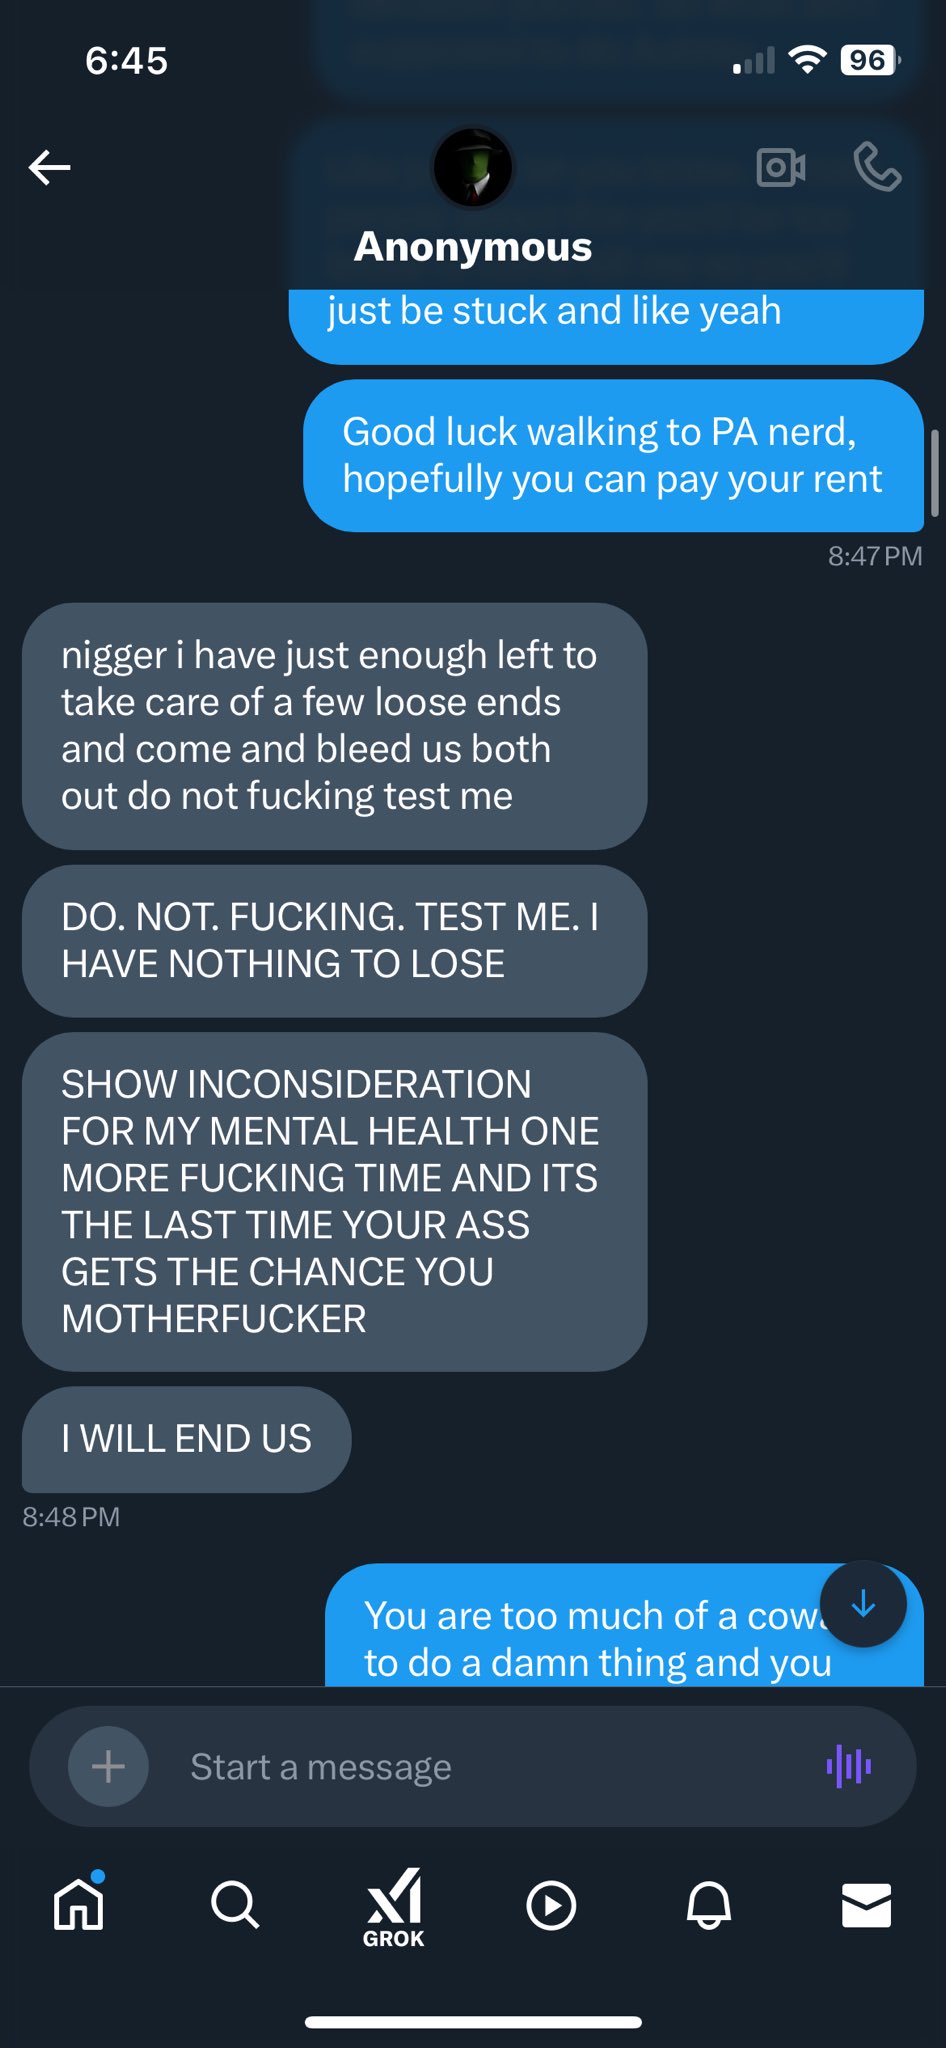Focus the Start a message field

tap(473, 1767)
